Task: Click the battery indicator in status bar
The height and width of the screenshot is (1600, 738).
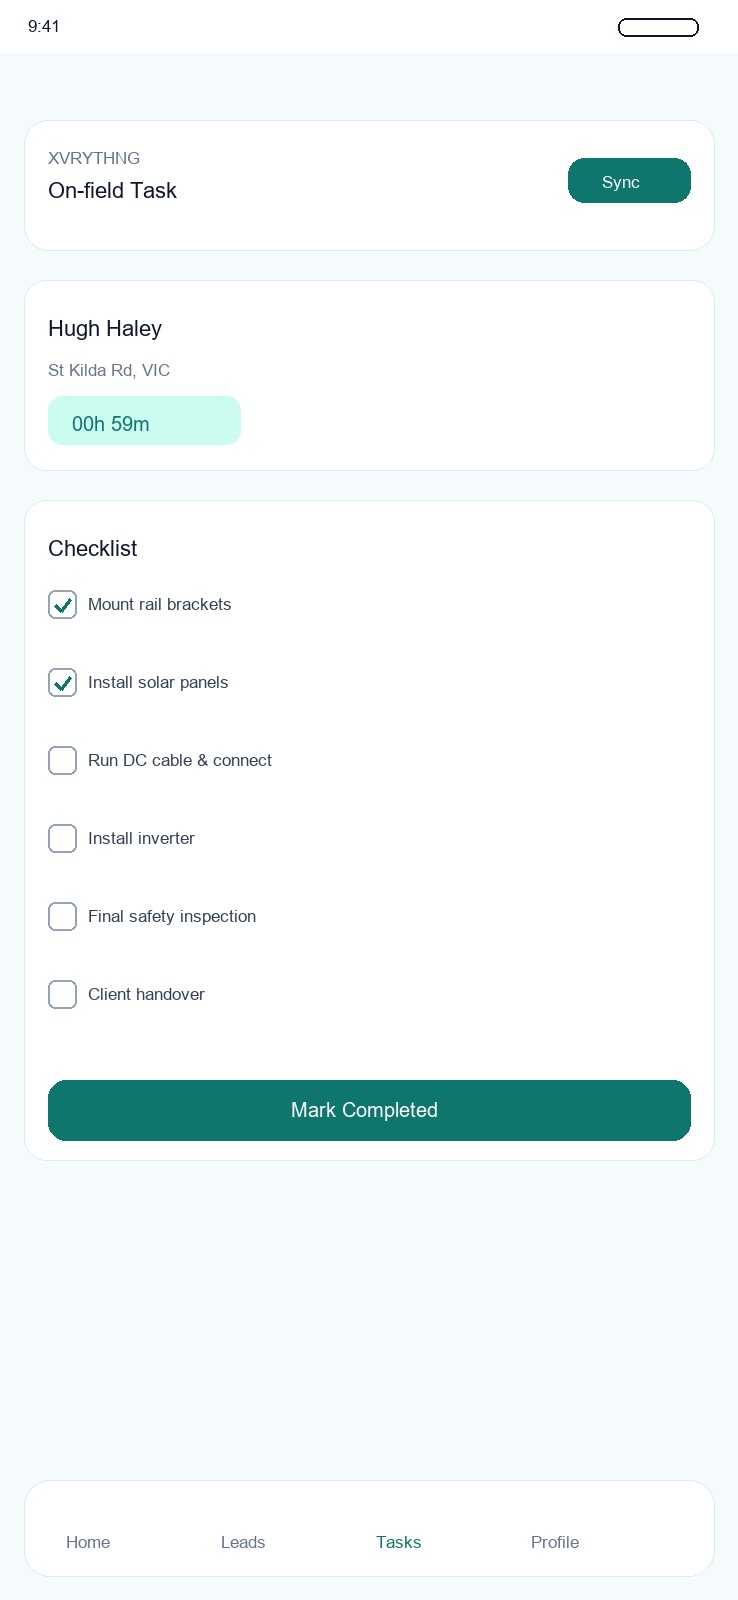Action: [658, 27]
